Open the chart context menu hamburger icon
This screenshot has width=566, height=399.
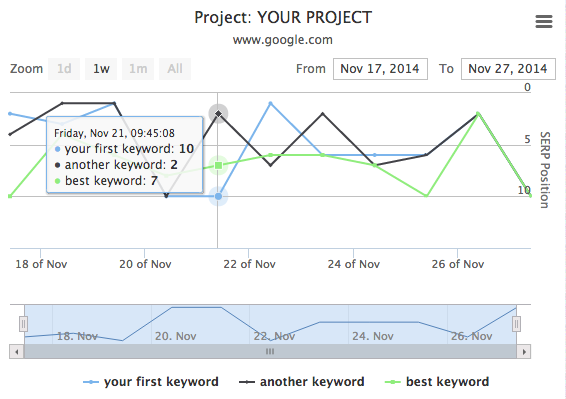(x=544, y=22)
